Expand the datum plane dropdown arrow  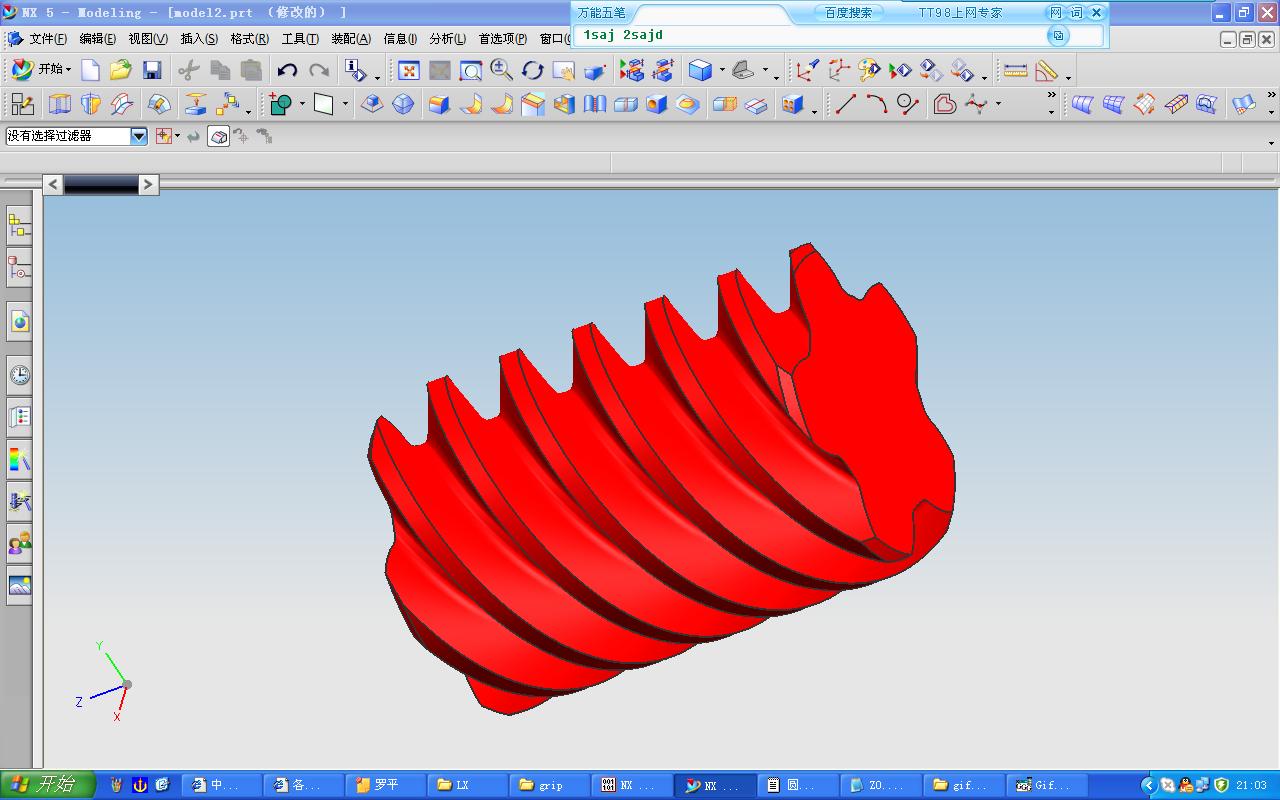[345, 104]
